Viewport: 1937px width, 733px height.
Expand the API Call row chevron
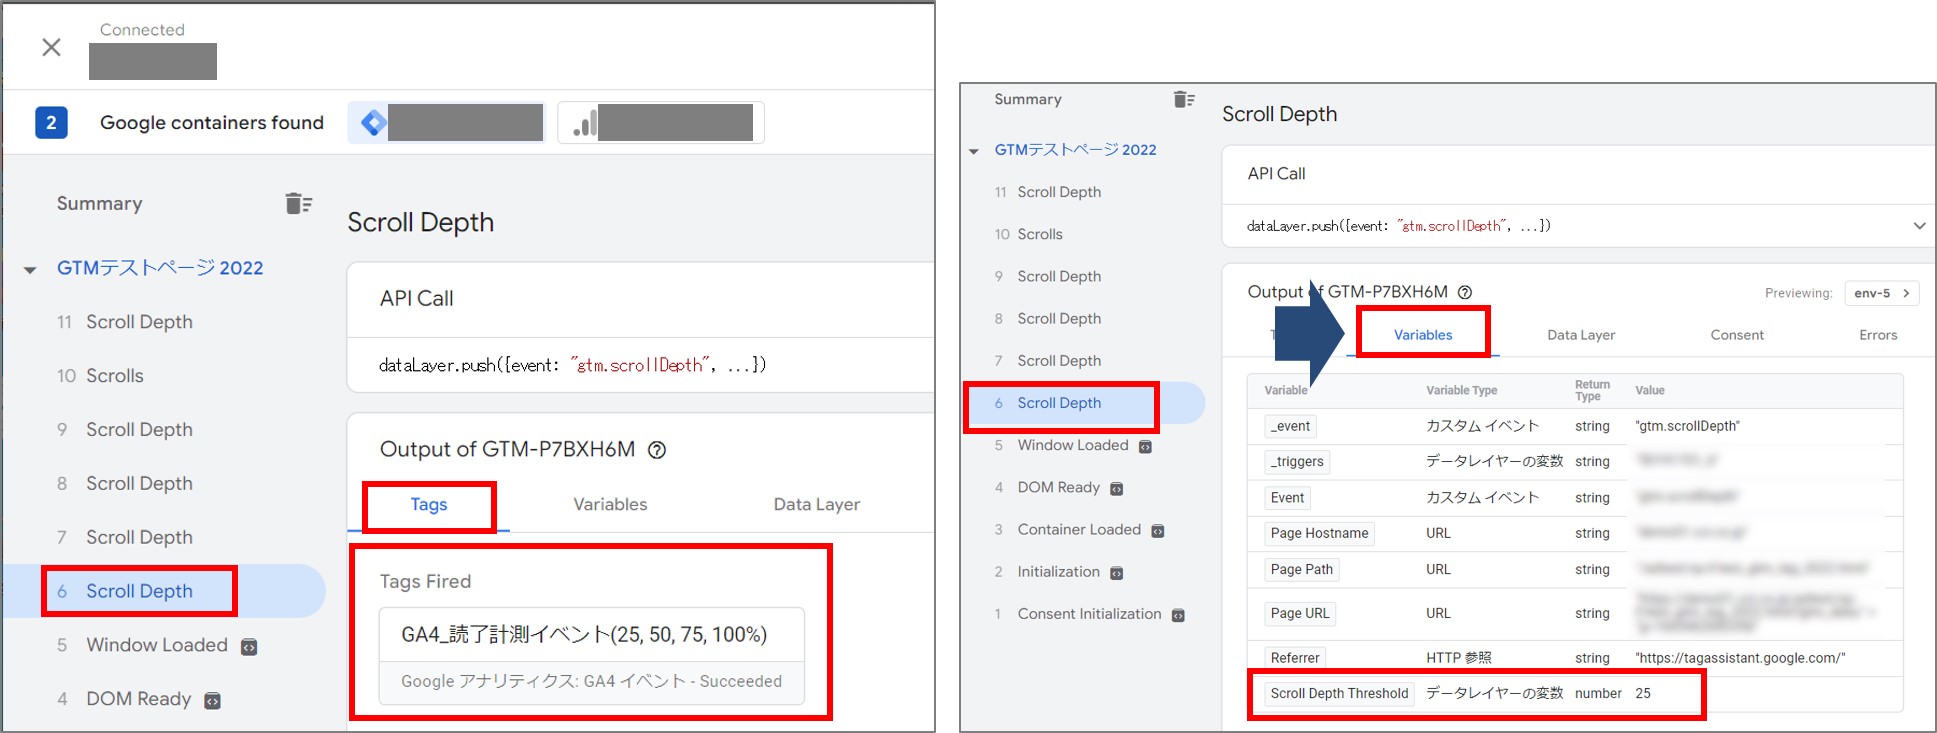point(1919,226)
